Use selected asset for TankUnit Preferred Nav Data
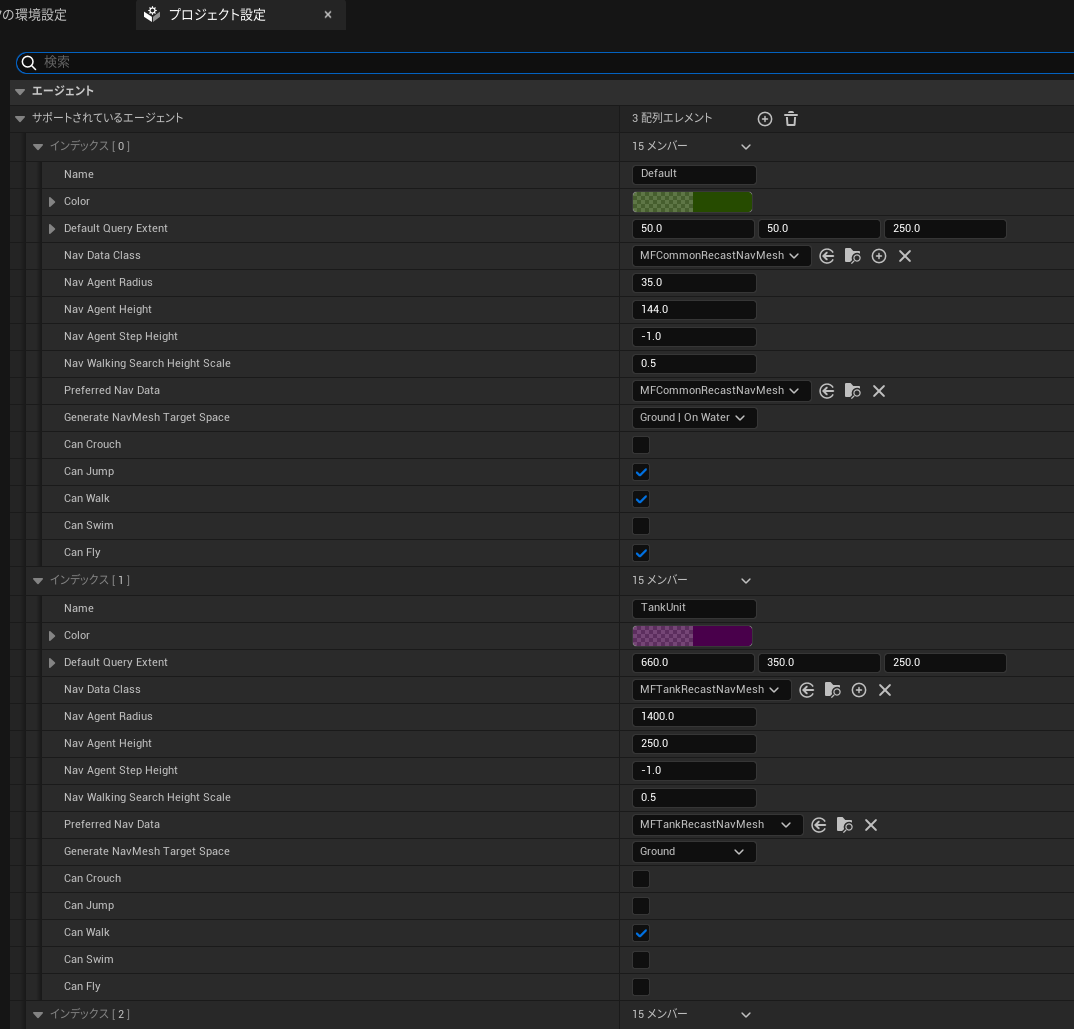The width and height of the screenshot is (1074, 1029). [x=819, y=825]
